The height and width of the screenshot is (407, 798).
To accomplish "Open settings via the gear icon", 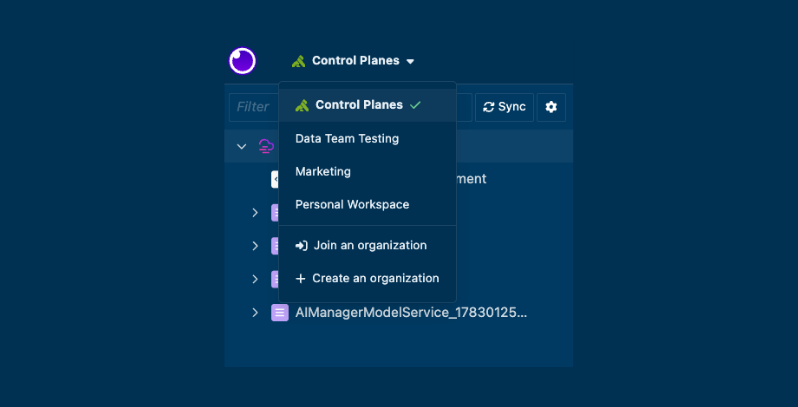I will click(x=551, y=107).
